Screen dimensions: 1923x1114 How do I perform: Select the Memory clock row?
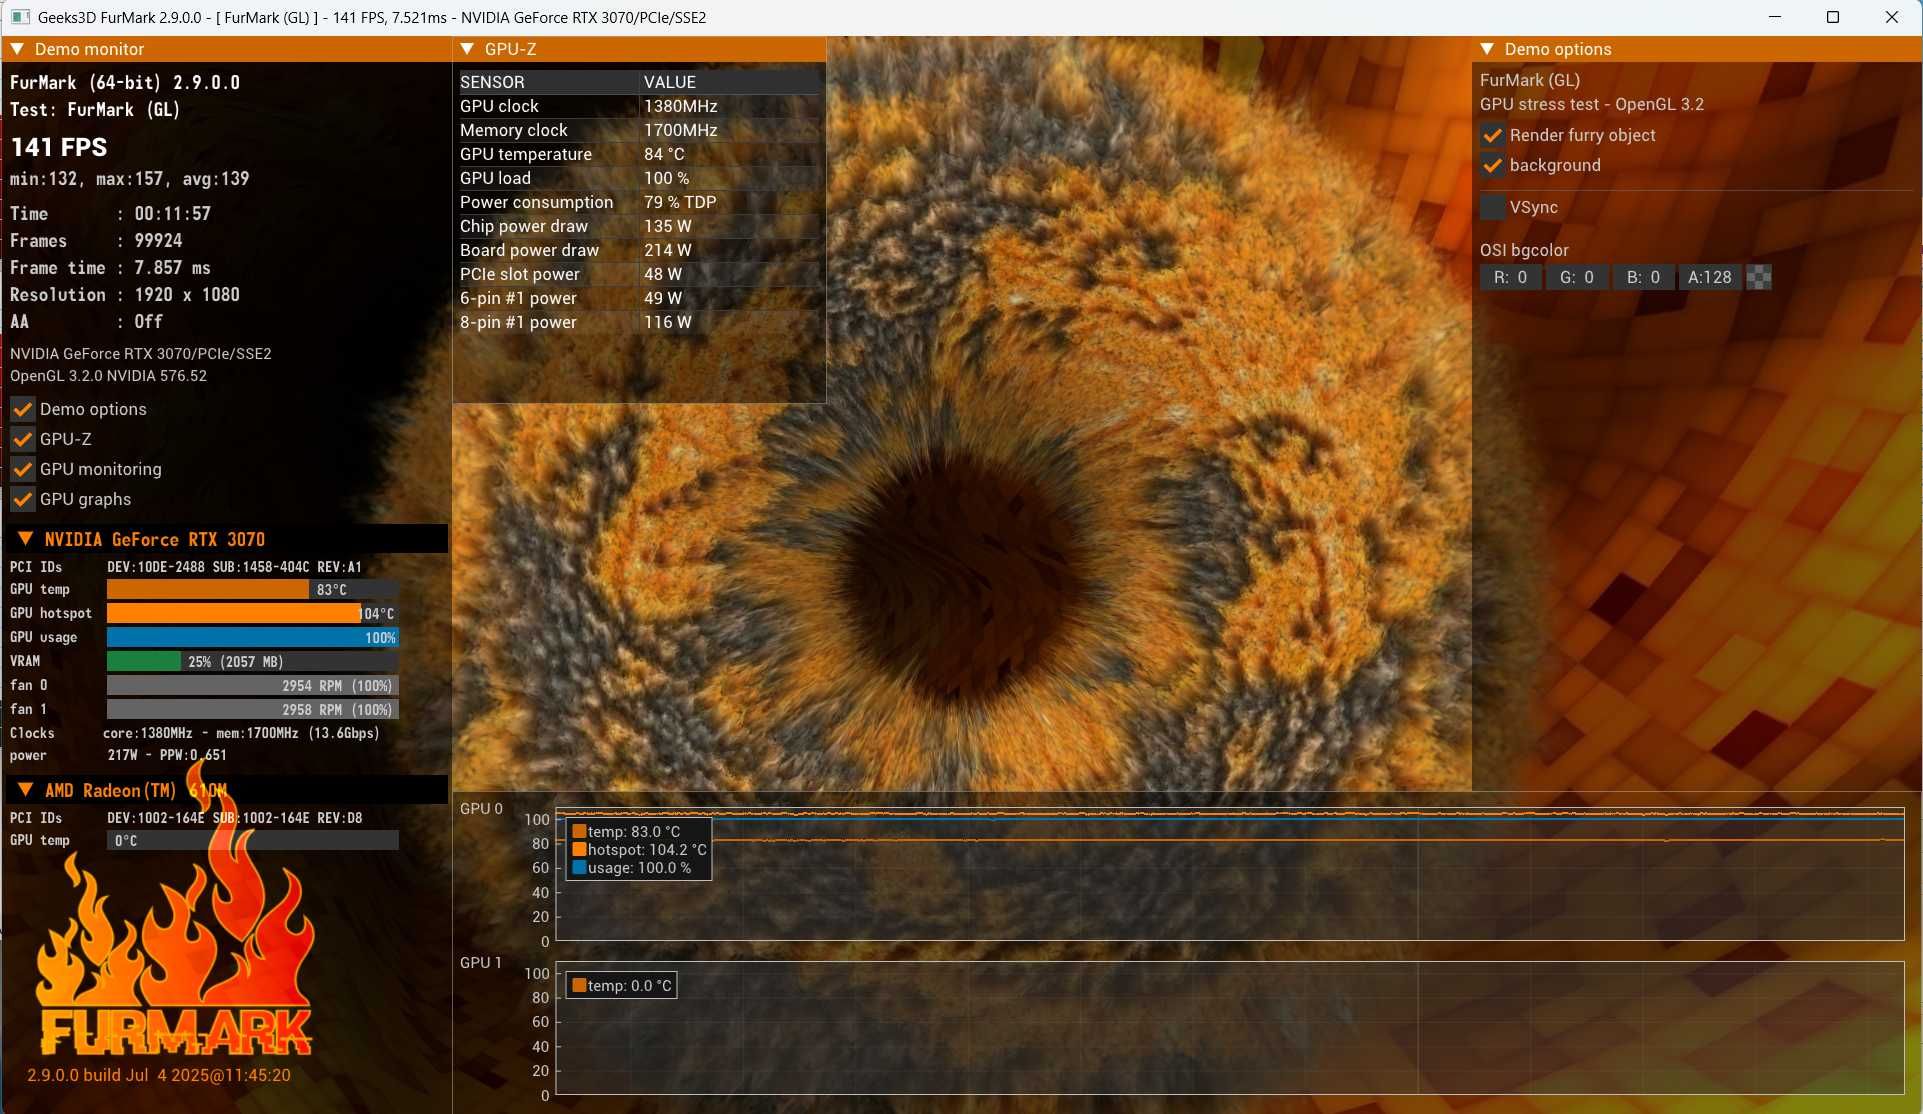tap(638, 130)
